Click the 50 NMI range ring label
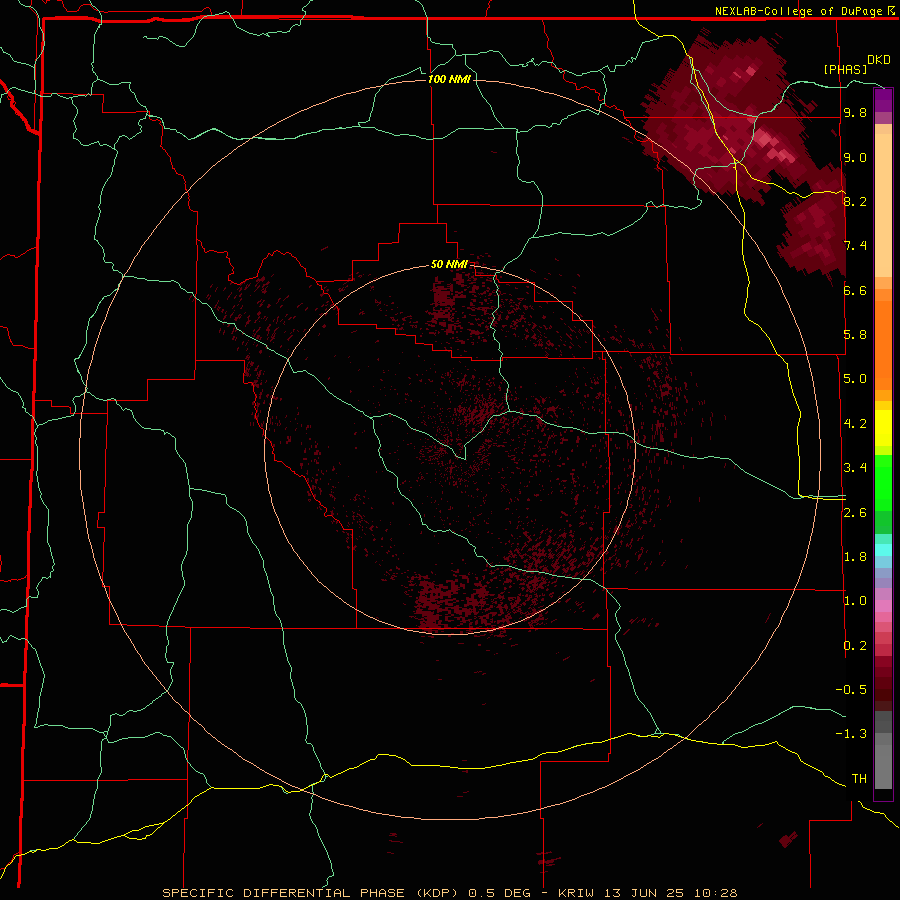The height and width of the screenshot is (900, 900). coord(449,264)
